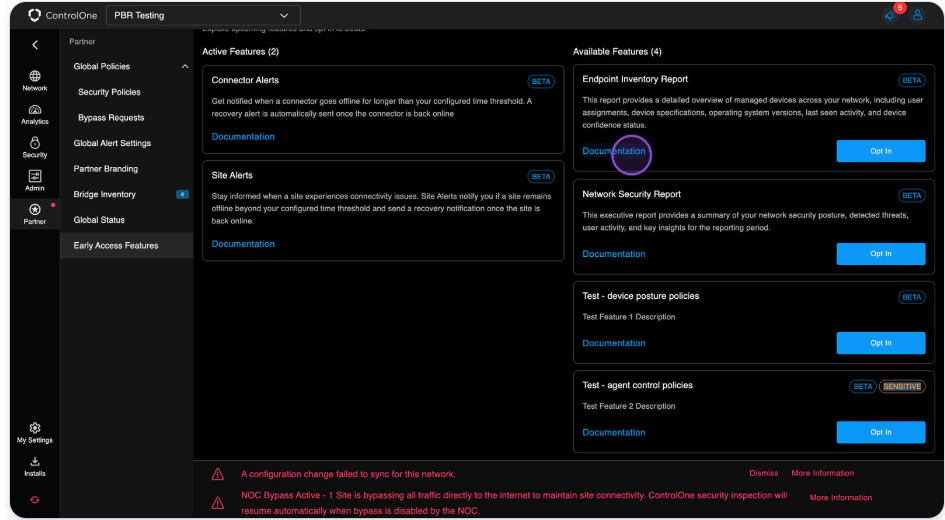Click the Site Alerts card title
Viewport: 945px width, 520px height.
[231, 175]
